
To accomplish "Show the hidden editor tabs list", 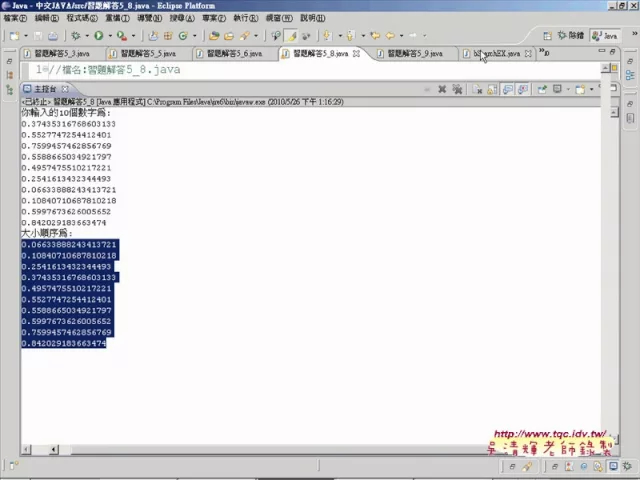I will [544, 52].
